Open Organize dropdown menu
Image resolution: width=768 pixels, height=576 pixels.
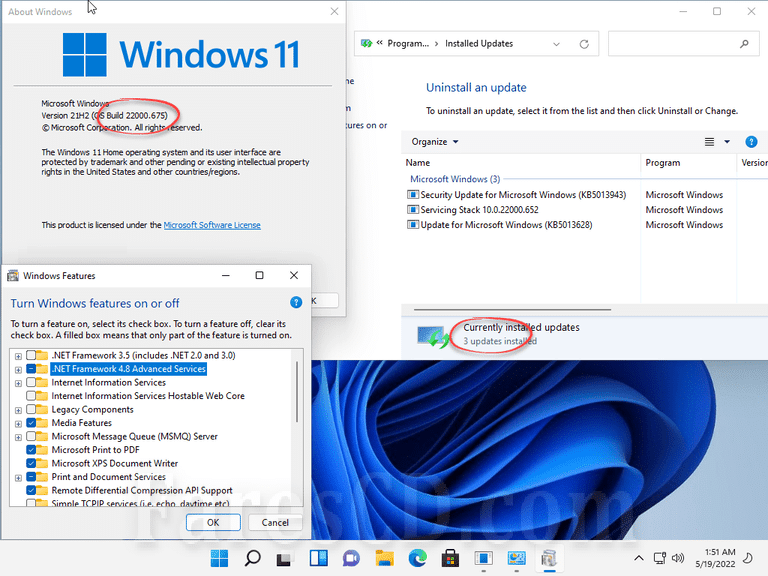click(434, 142)
